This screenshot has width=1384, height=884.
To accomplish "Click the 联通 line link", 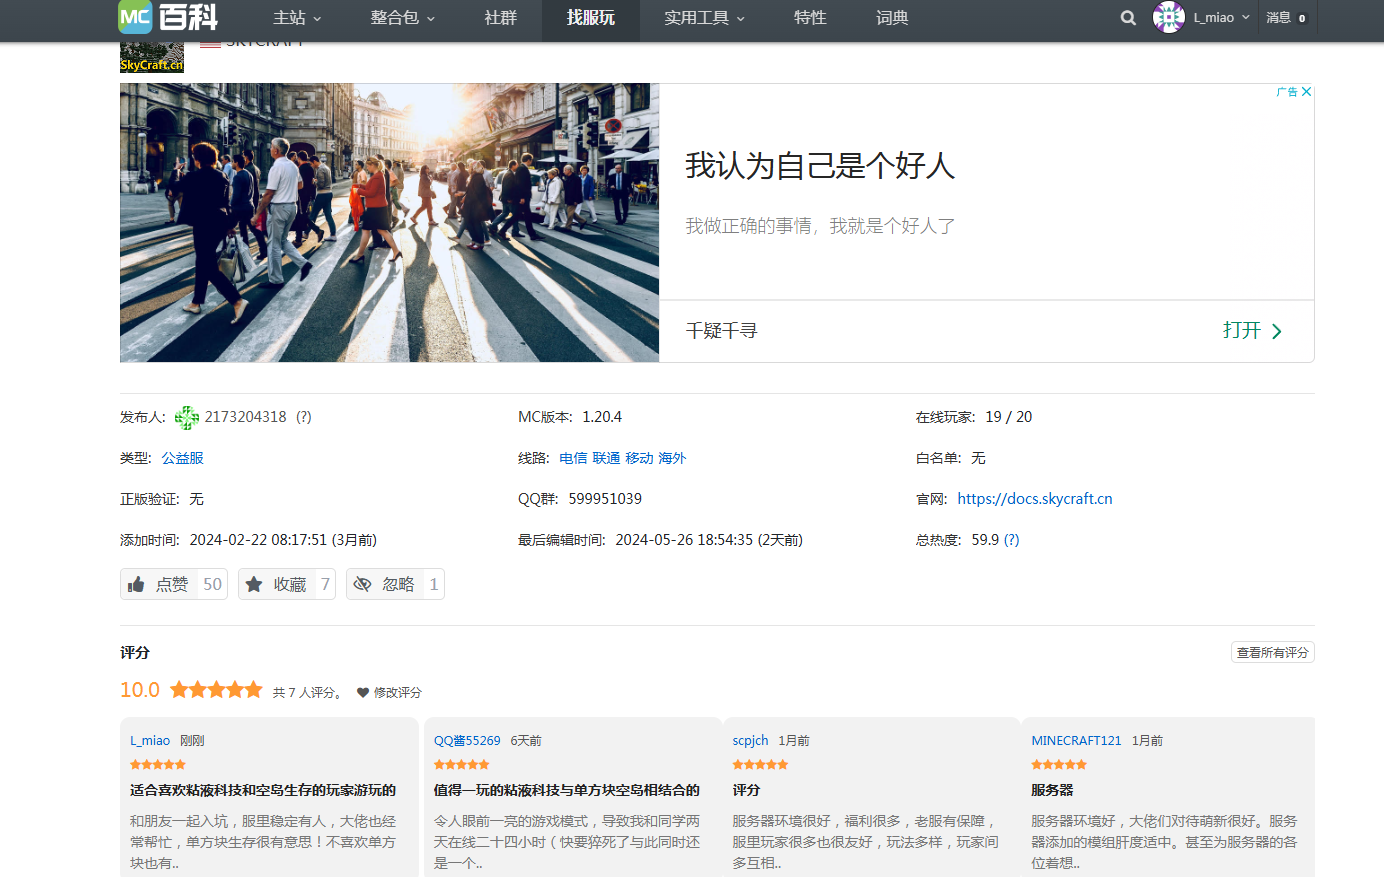I will pos(606,458).
